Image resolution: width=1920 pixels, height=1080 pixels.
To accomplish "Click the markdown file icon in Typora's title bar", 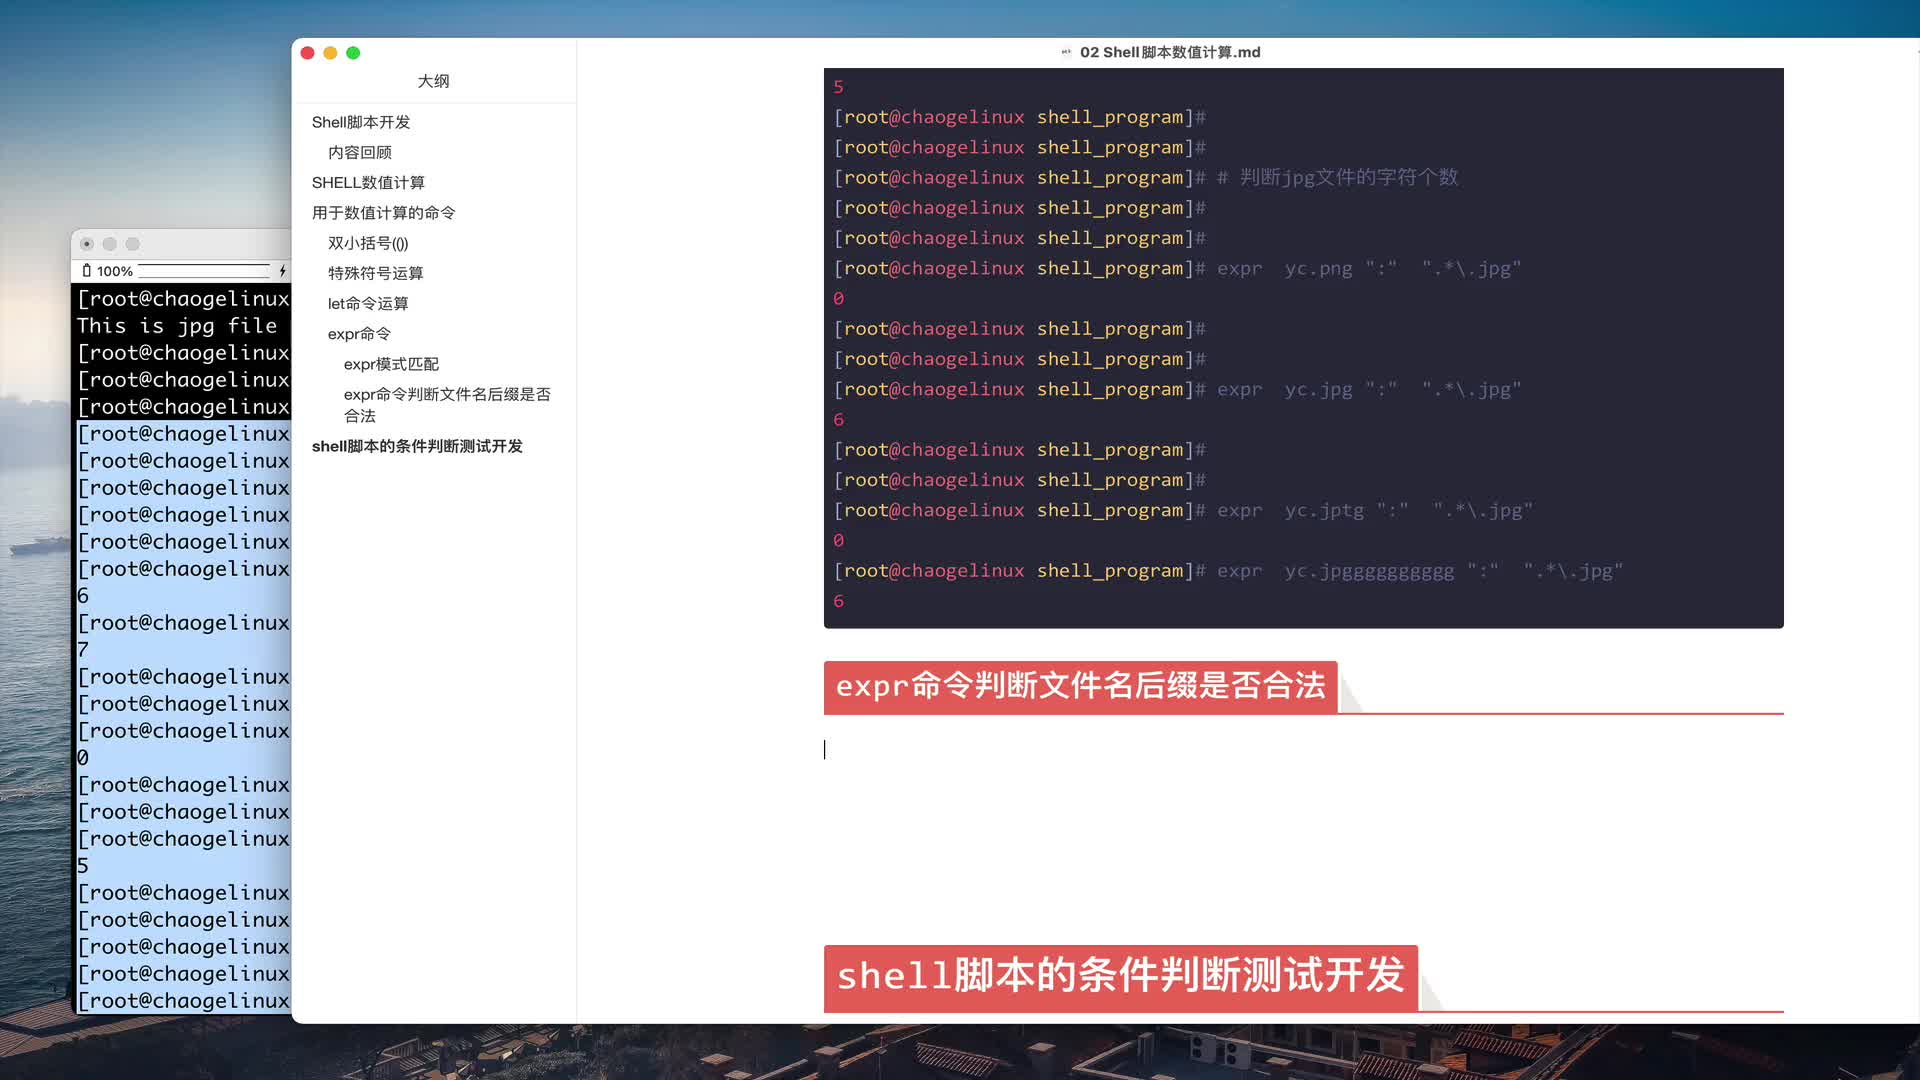I will tap(1066, 52).
